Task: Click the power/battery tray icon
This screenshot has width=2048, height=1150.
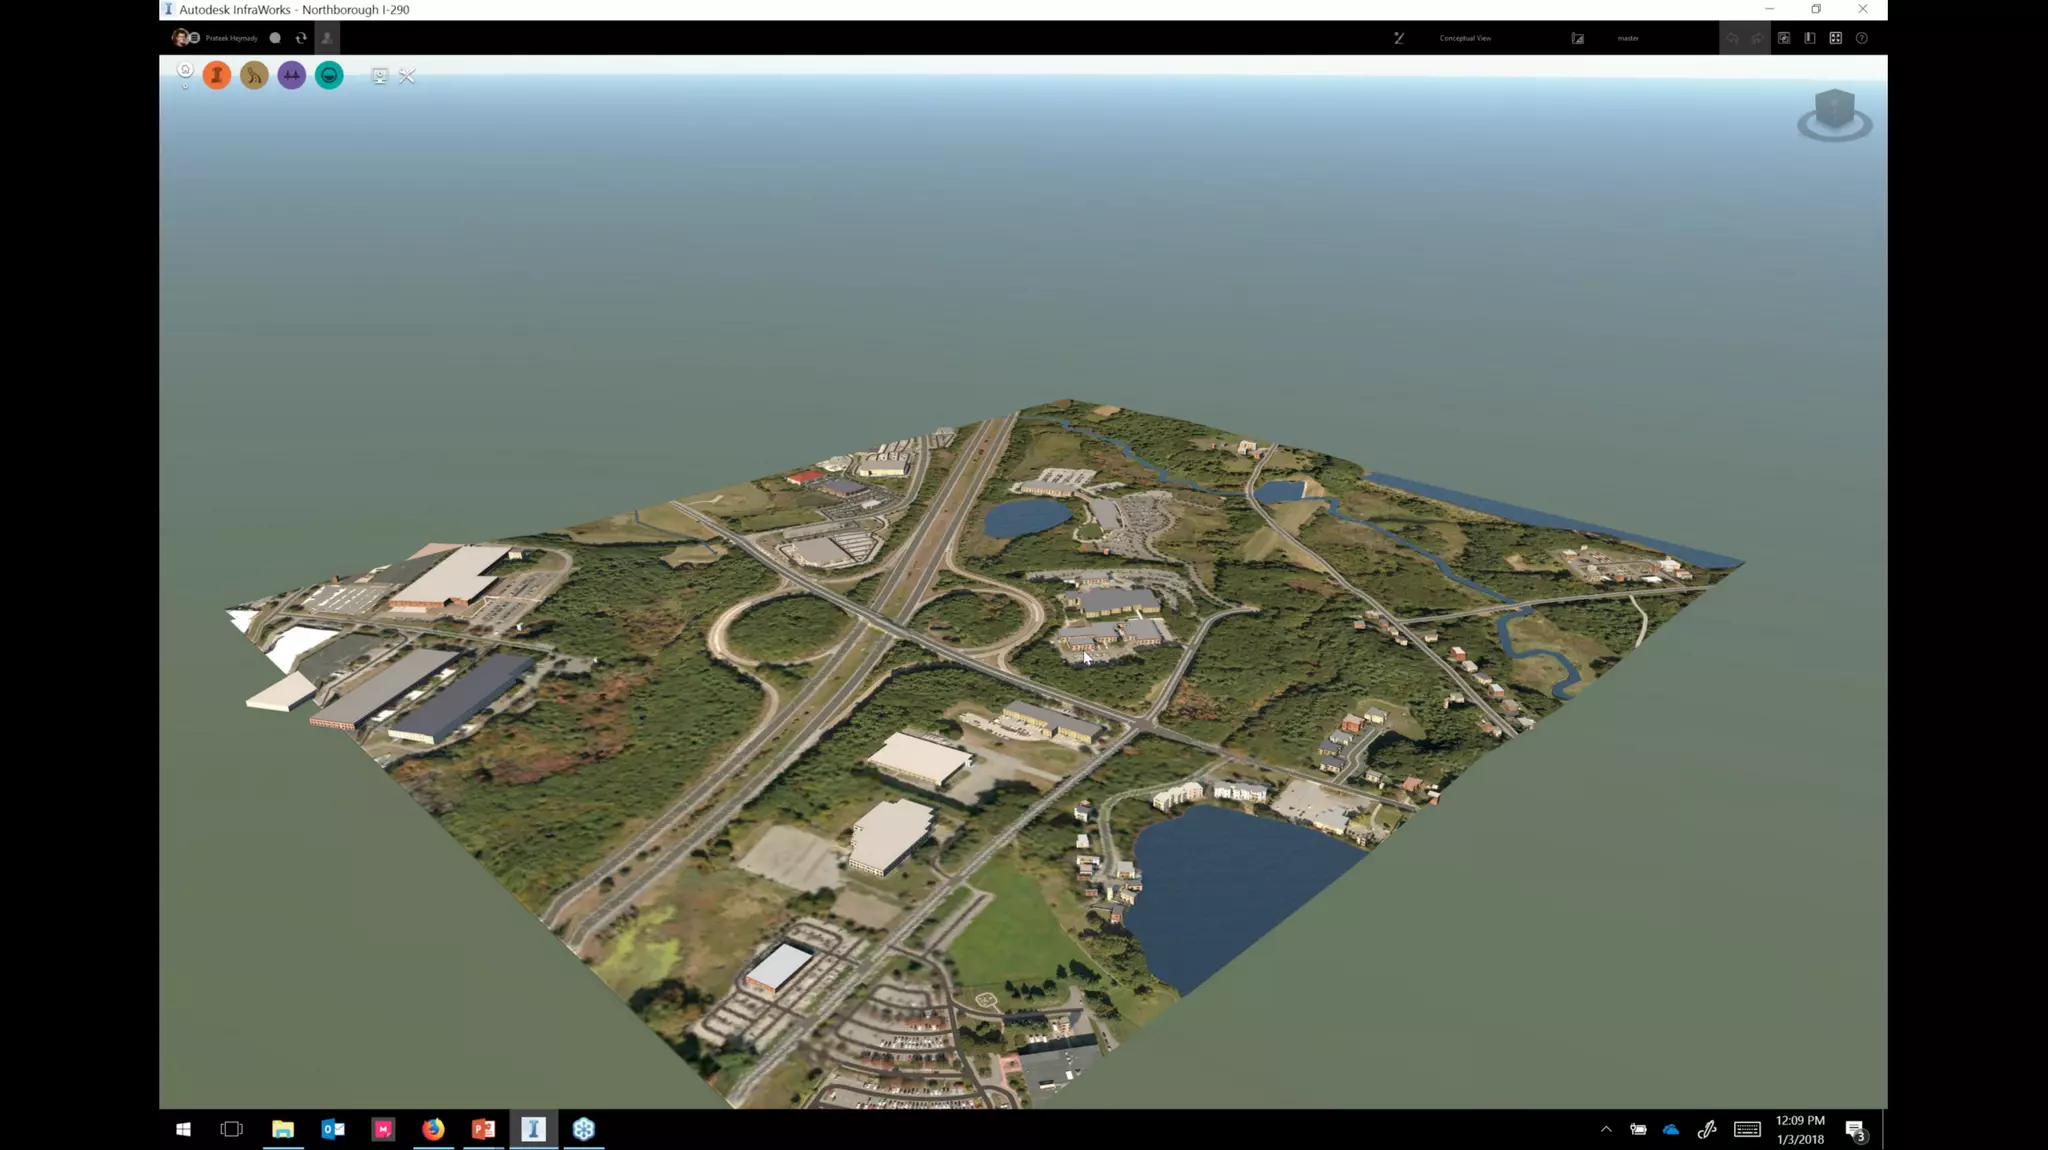Action: pyautogui.click(x=1638, y=1130)
